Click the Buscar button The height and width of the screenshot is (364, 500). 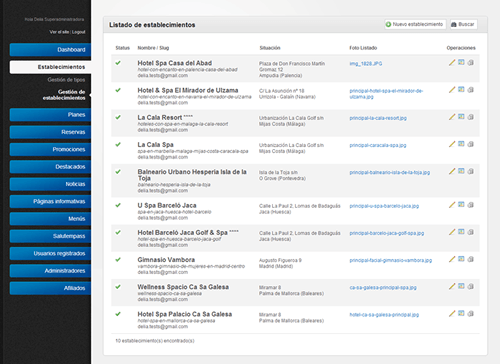[464, 24]
